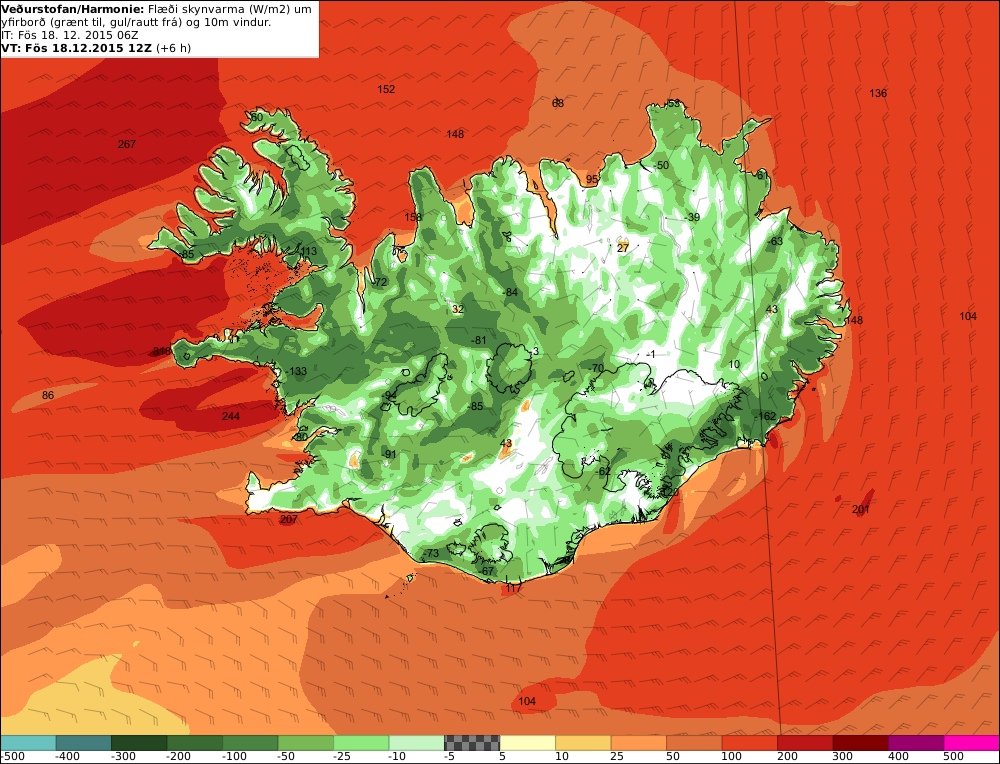This screenshot has height=764, width=1000.
Task: Click the -100 to -50 green legend swatch
Action: point(250,742)
